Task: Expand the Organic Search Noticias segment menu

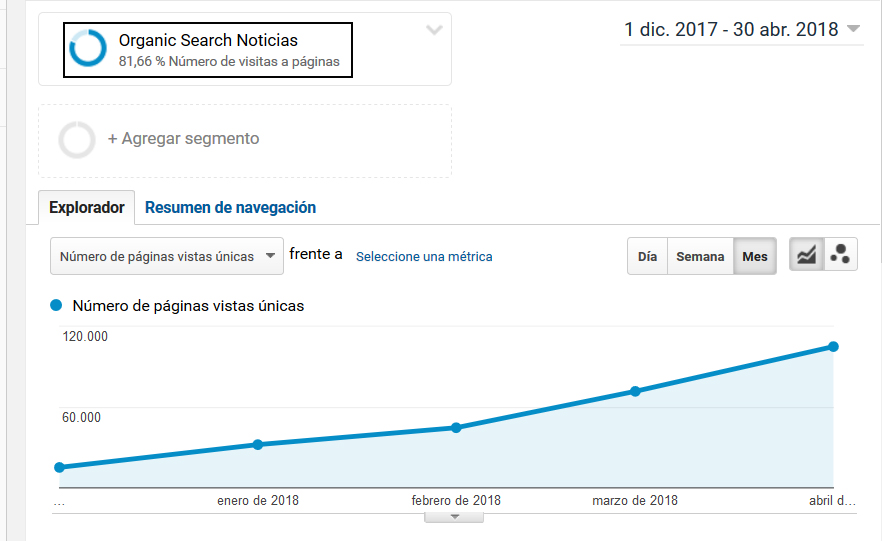Action: point(434,30)
